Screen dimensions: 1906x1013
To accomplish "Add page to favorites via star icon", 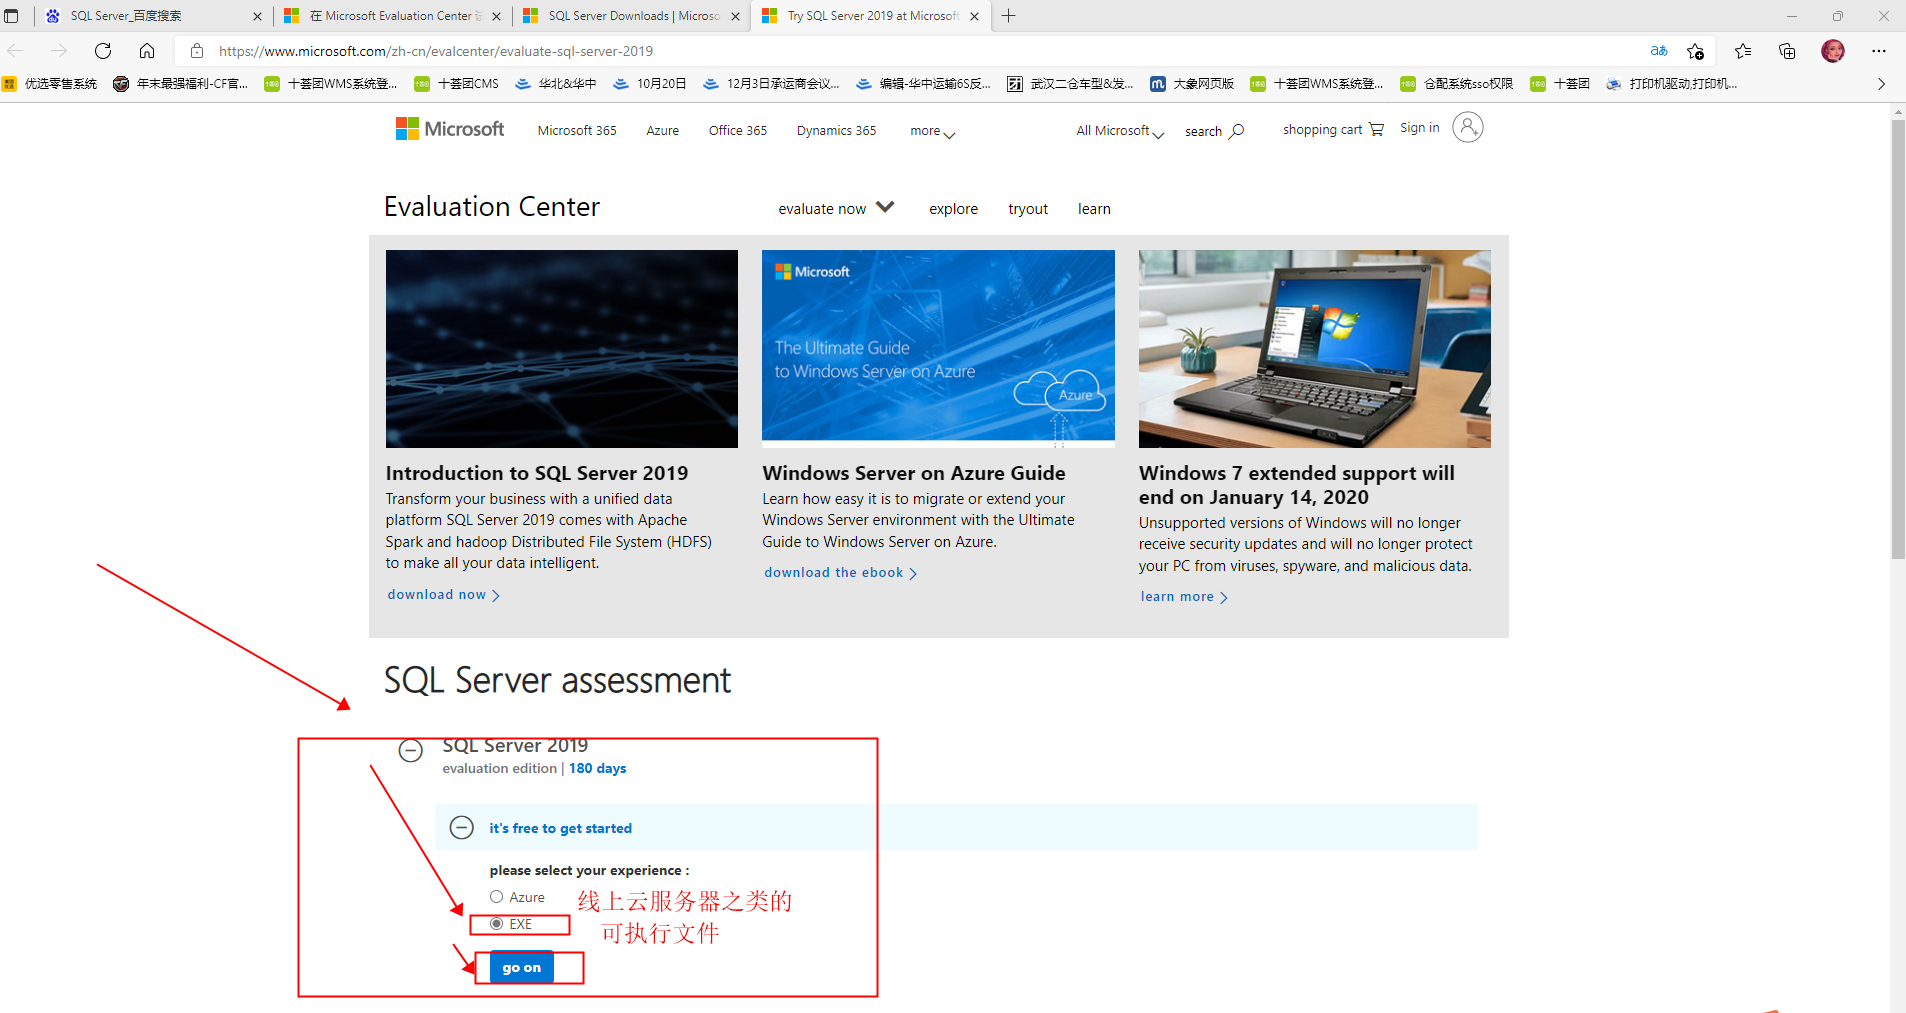I will [x=1696, y=51].
